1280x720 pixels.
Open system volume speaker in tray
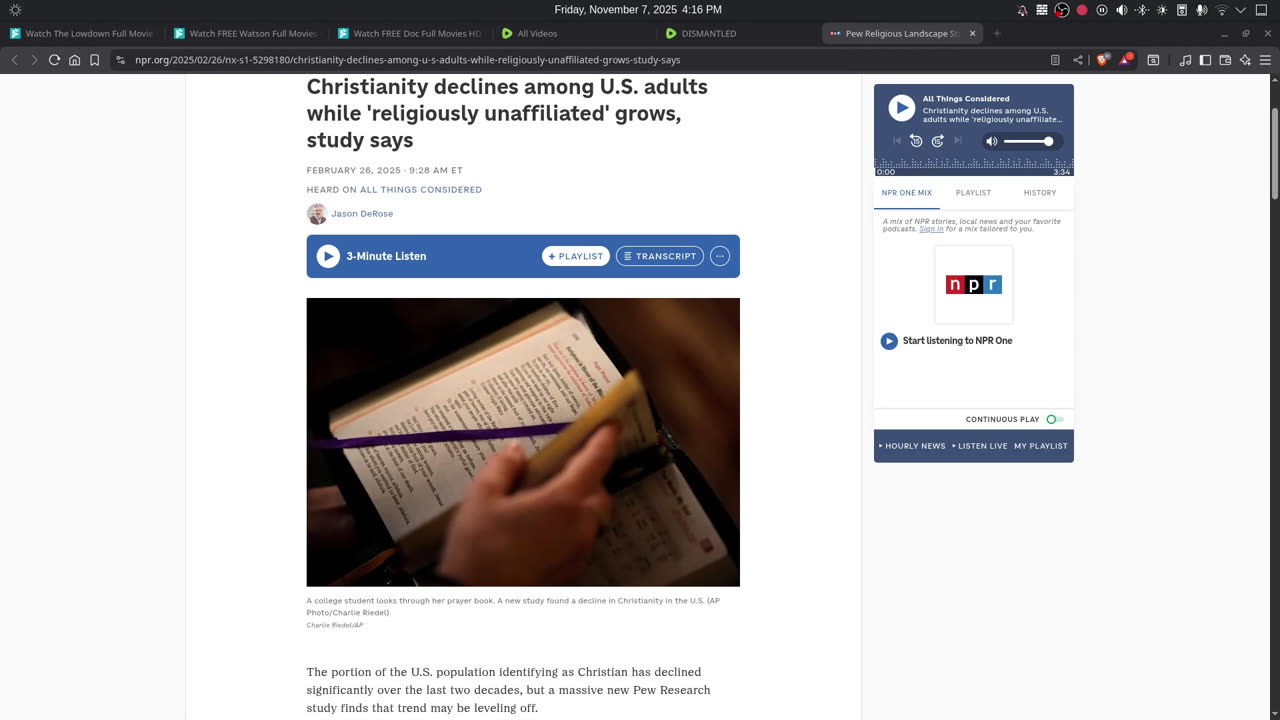click(1121, 10)
